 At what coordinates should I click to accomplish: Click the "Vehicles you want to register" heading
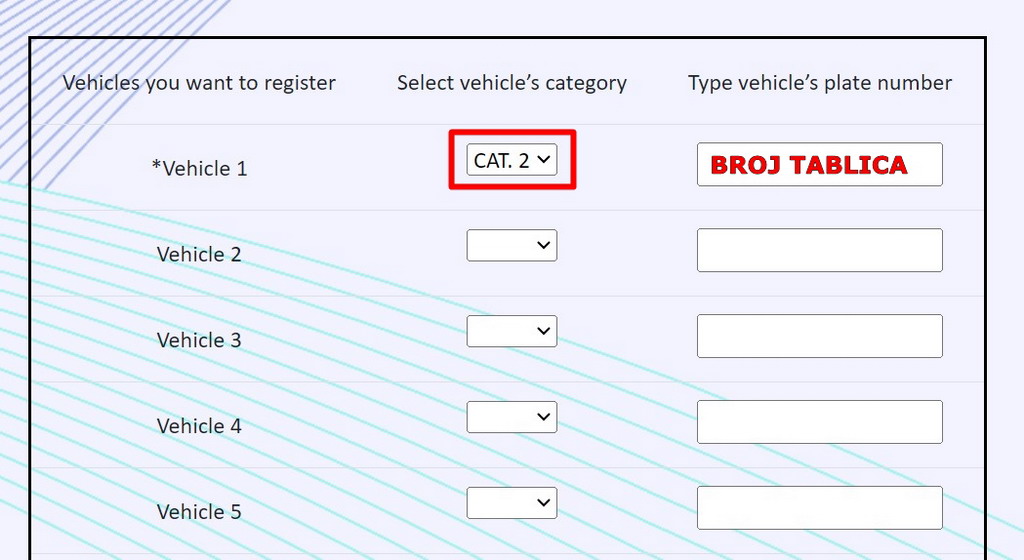199,82
